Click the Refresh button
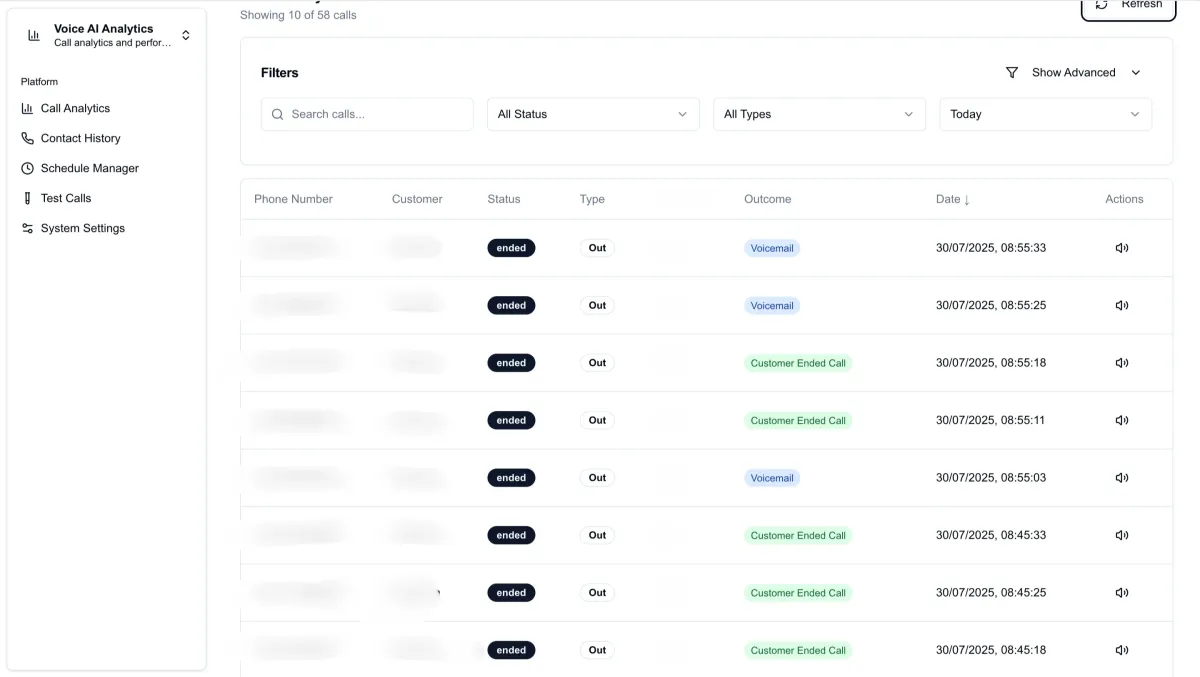This screenshot has height=677, width=1200. tap(1128, 6)
